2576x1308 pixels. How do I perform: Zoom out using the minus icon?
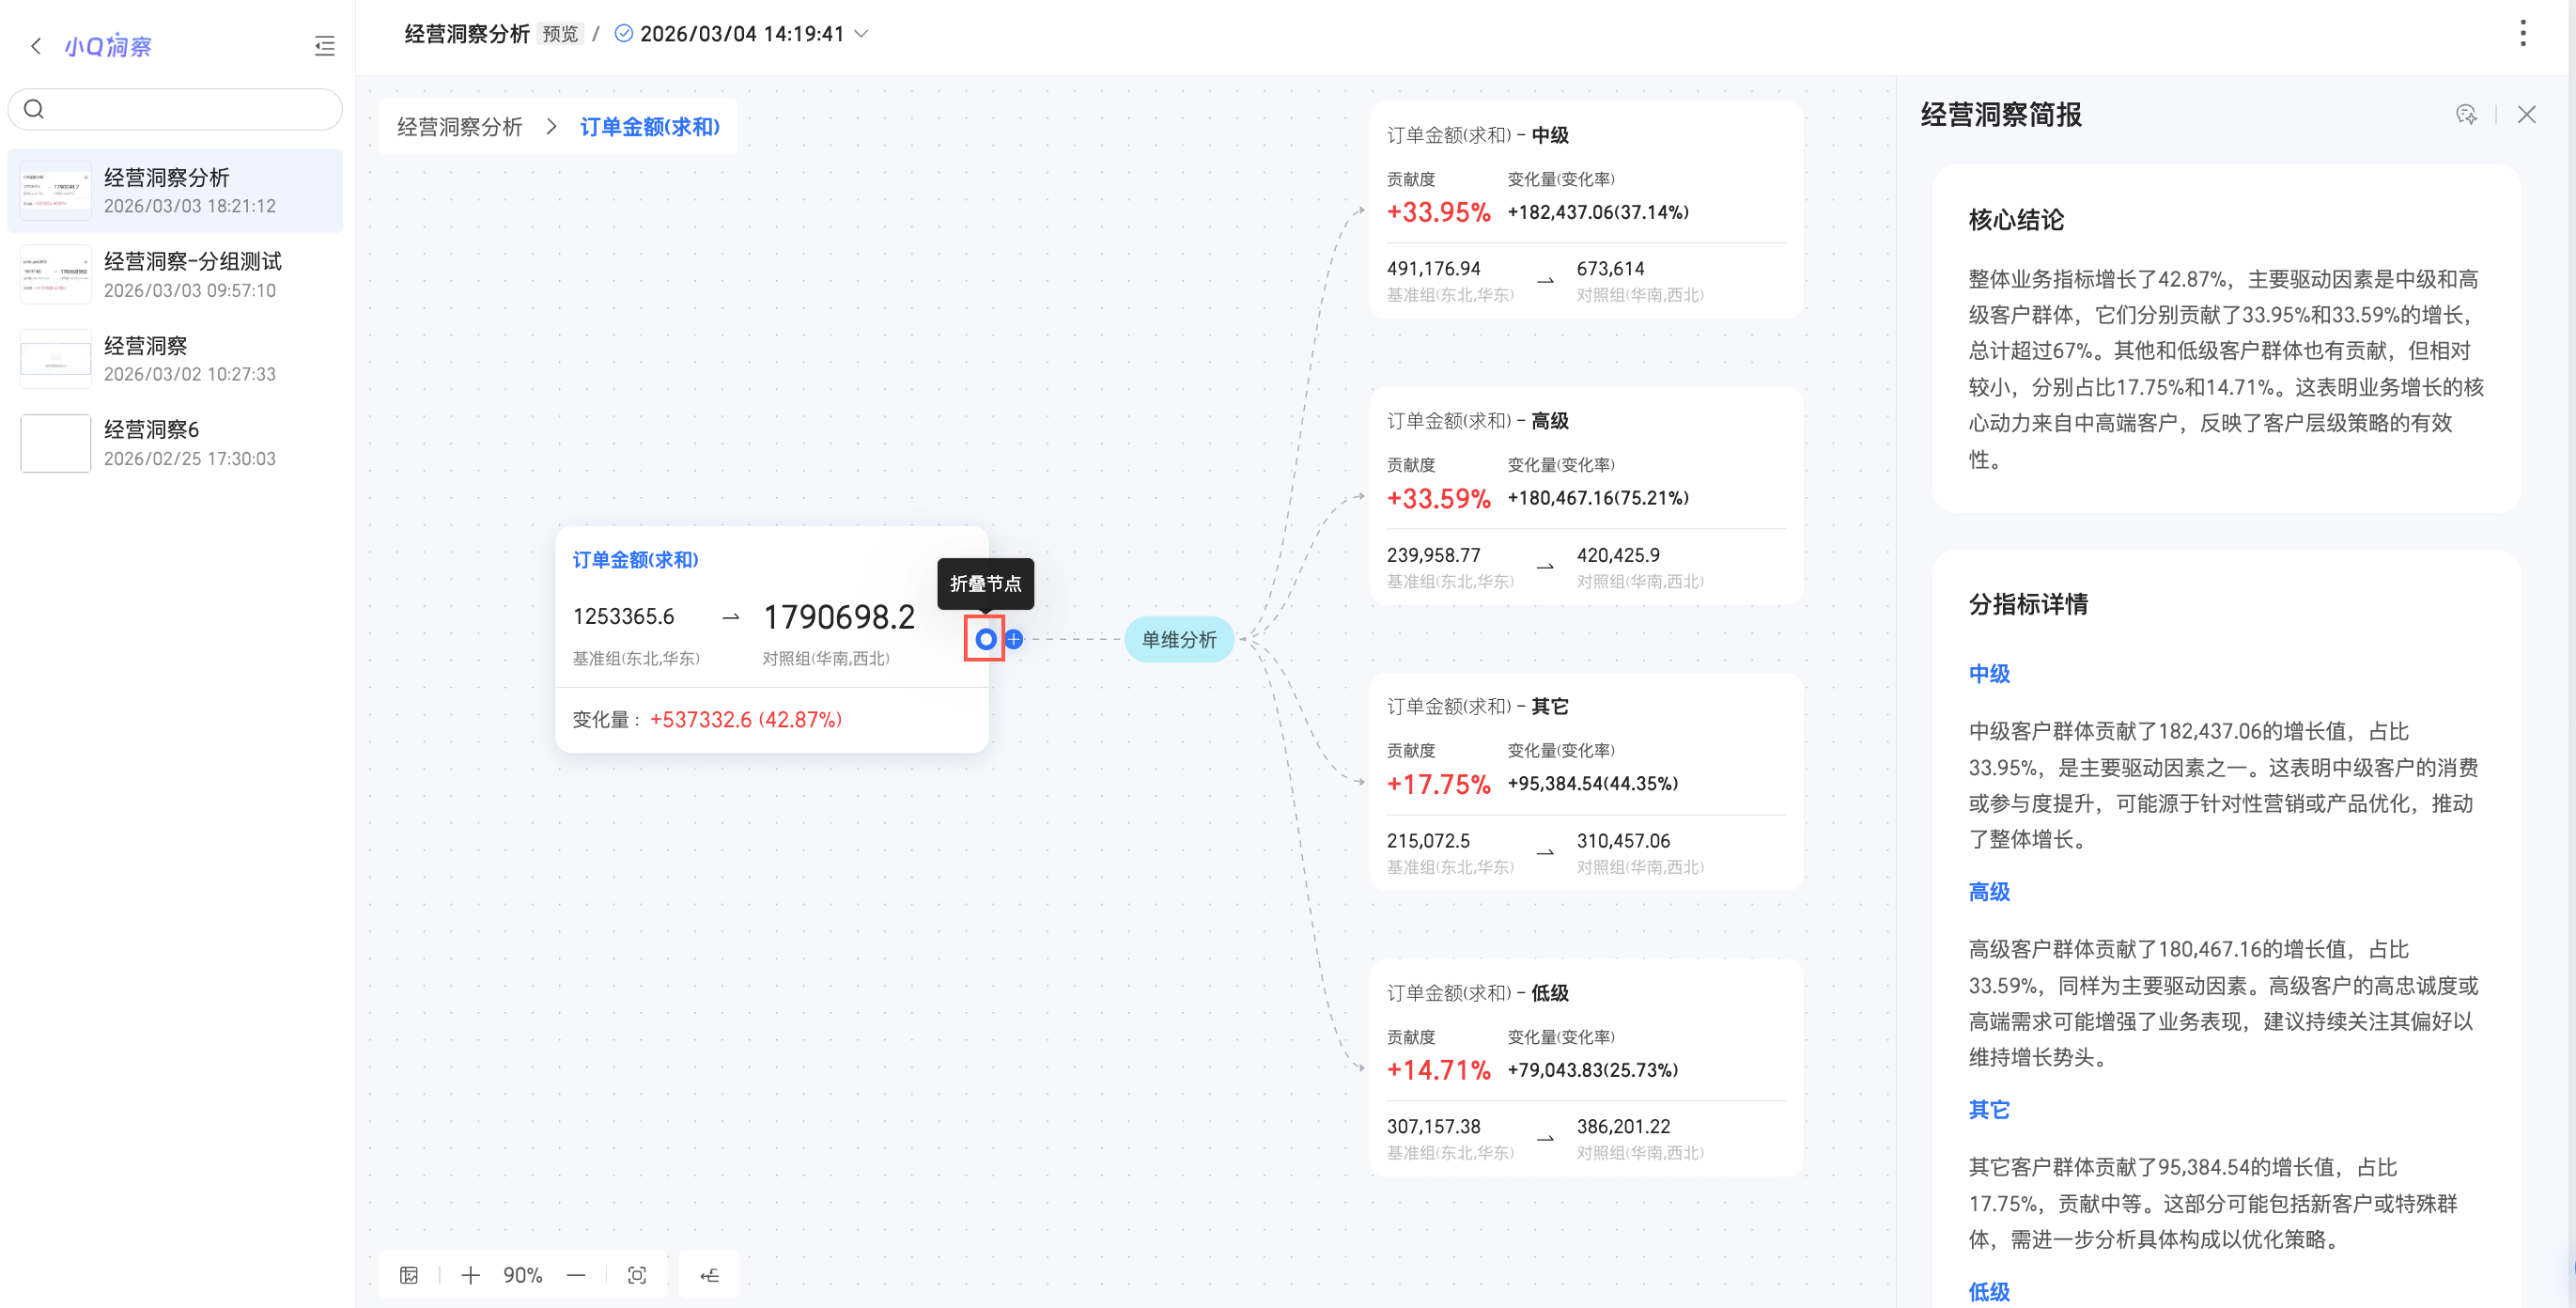(x=576, y=1275)
